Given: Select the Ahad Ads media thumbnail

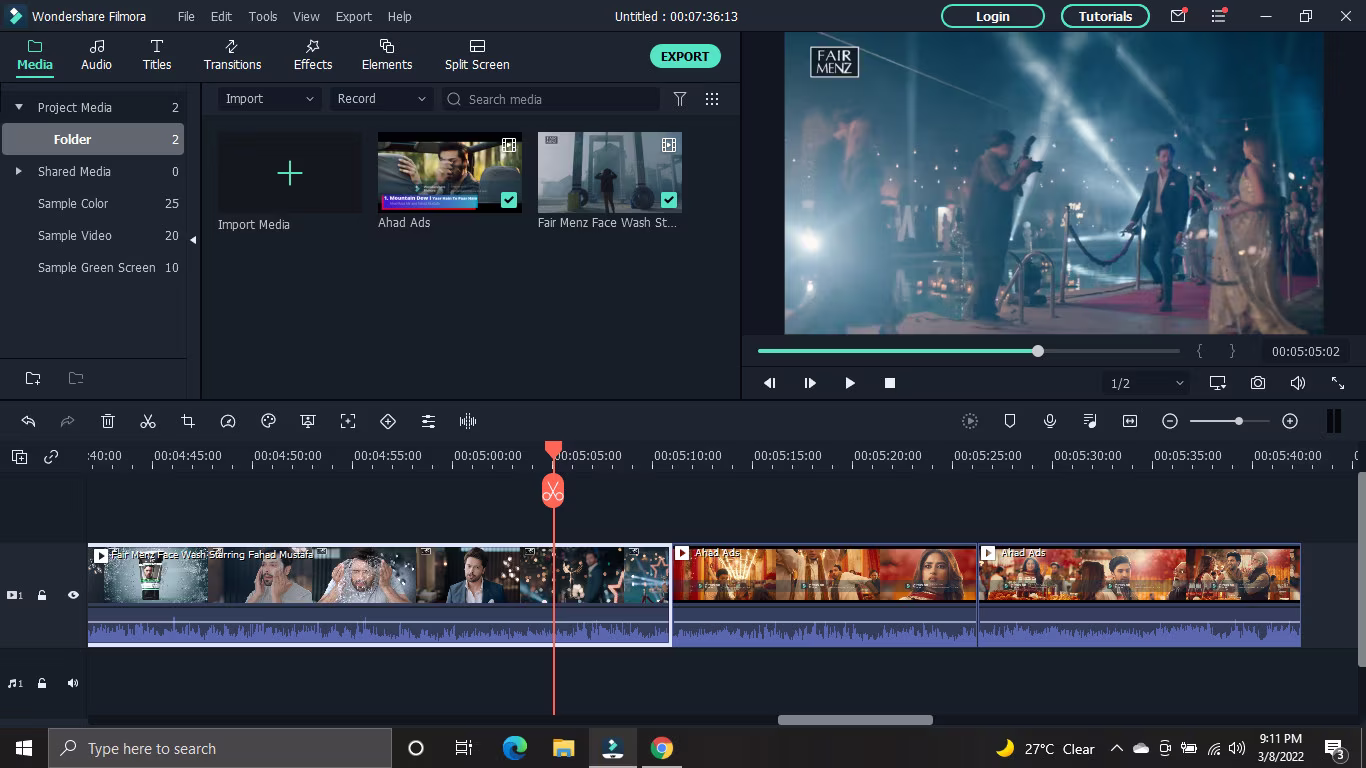Looking at the screenshot, I should click(x=450, y=172).
